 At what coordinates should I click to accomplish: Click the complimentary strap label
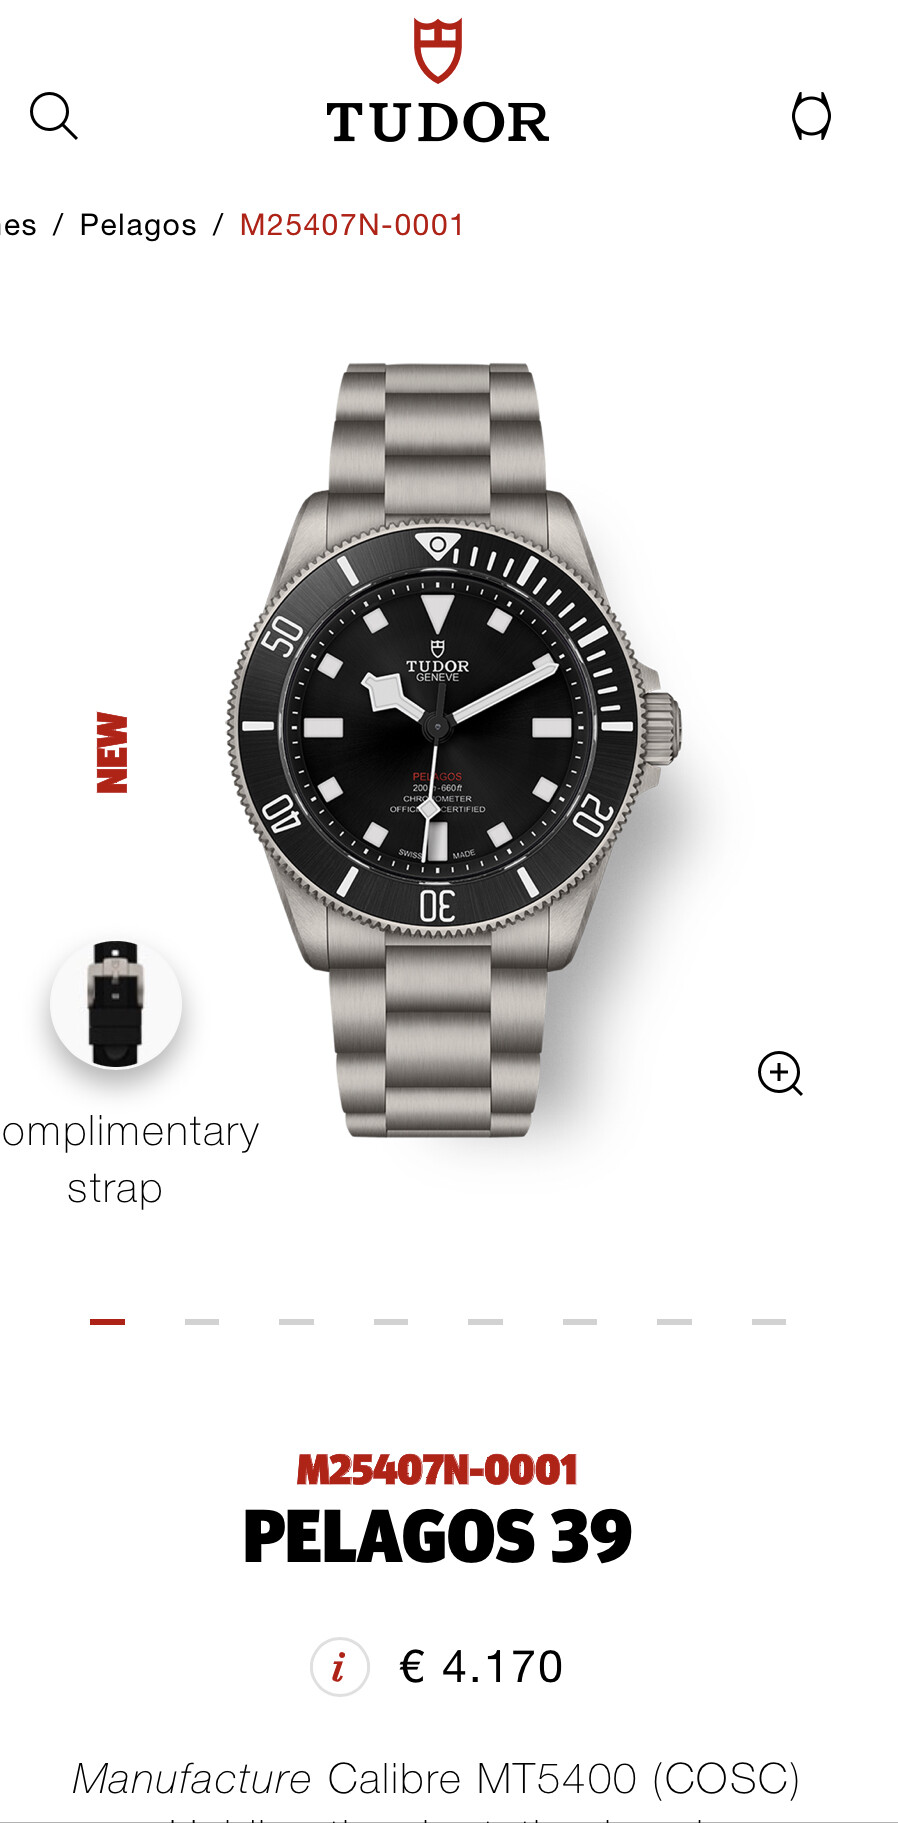pyautogui.click(x=130, y=1159)
